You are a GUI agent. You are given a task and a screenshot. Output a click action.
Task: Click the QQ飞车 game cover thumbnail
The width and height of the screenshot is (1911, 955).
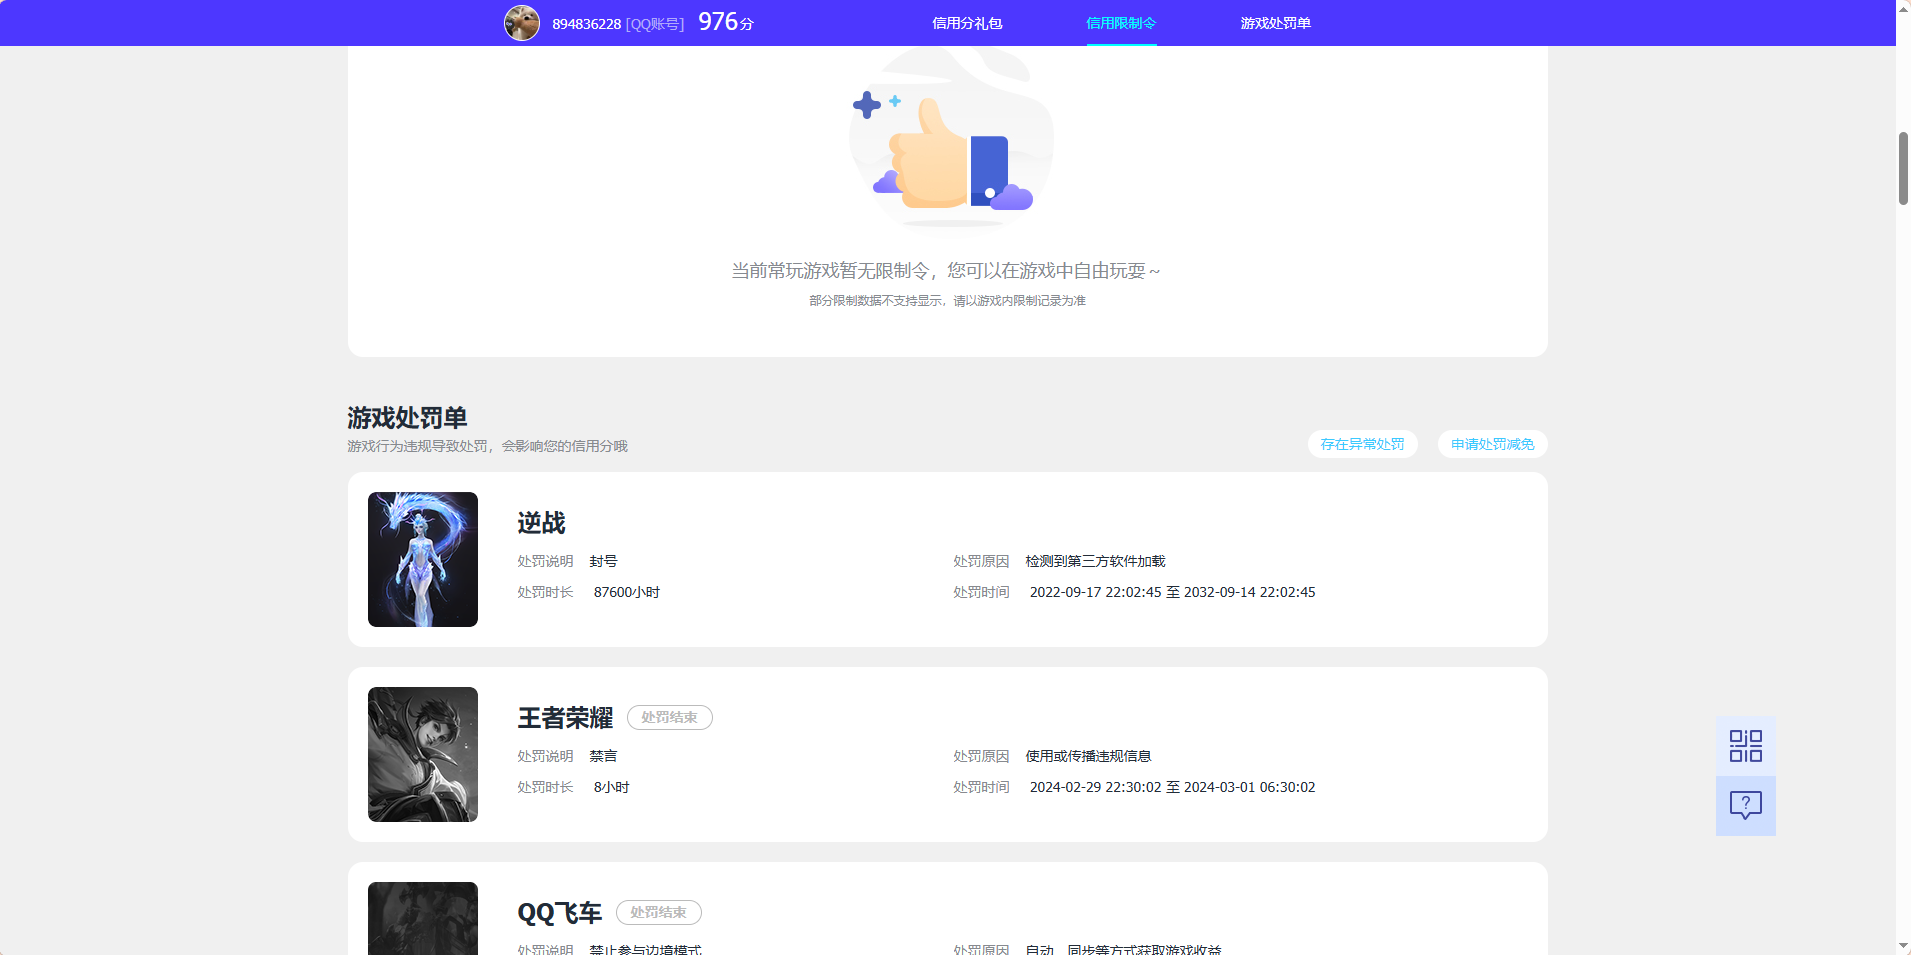(423, 918)
